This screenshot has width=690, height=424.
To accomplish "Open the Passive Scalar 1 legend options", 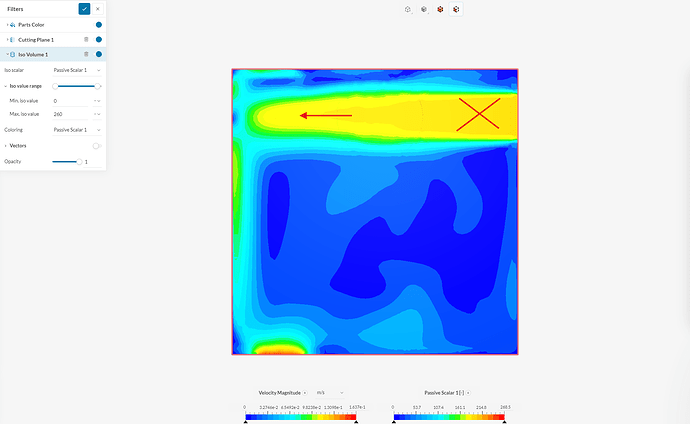I will 468,393.
